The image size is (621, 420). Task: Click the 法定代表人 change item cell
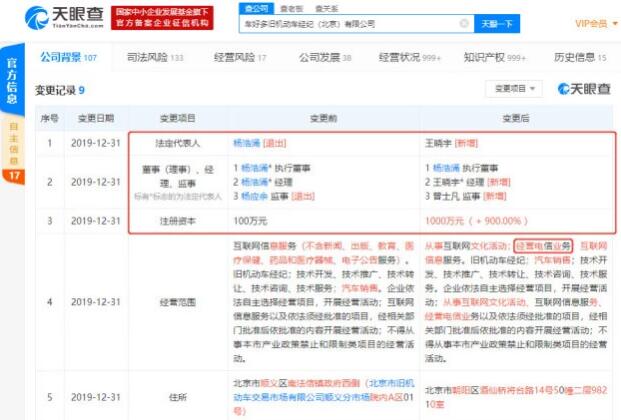click(x=178, y=143)
